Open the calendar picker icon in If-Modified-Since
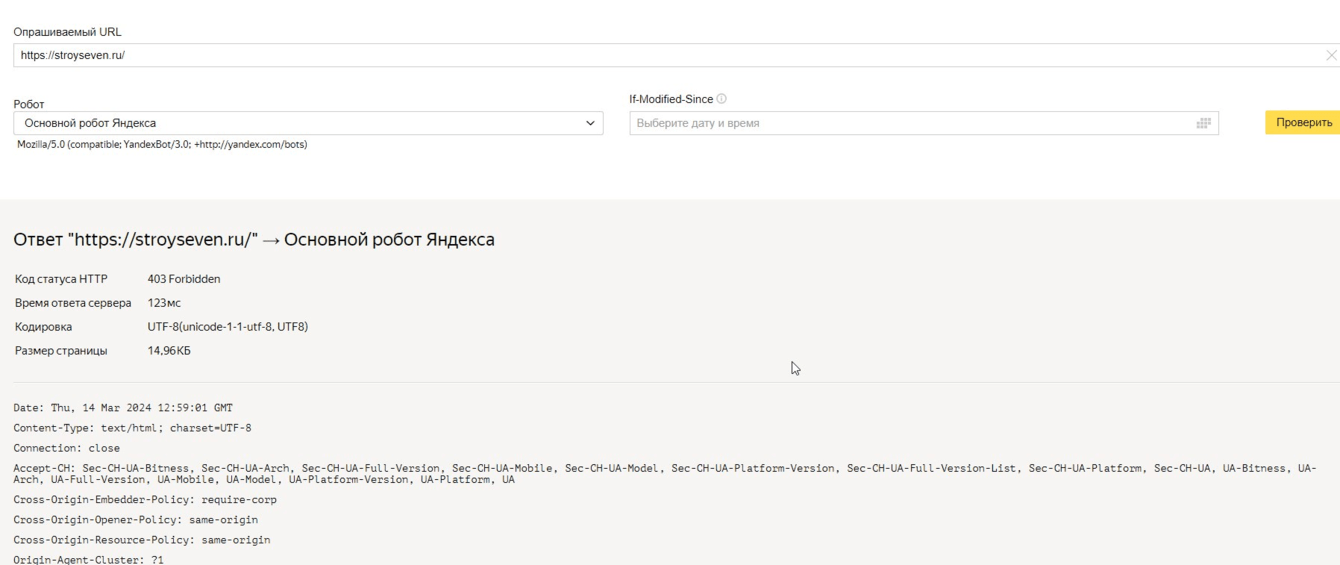Image resolution: width=1340 pixels, height=565 pixels. coord(1204,123)
